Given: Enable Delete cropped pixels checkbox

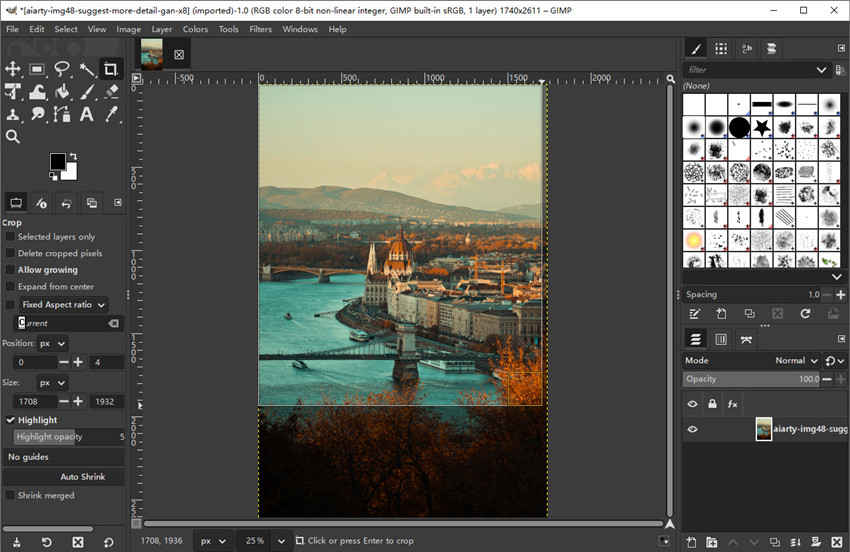Looking at the screenshot, I should tap(10, 253).
